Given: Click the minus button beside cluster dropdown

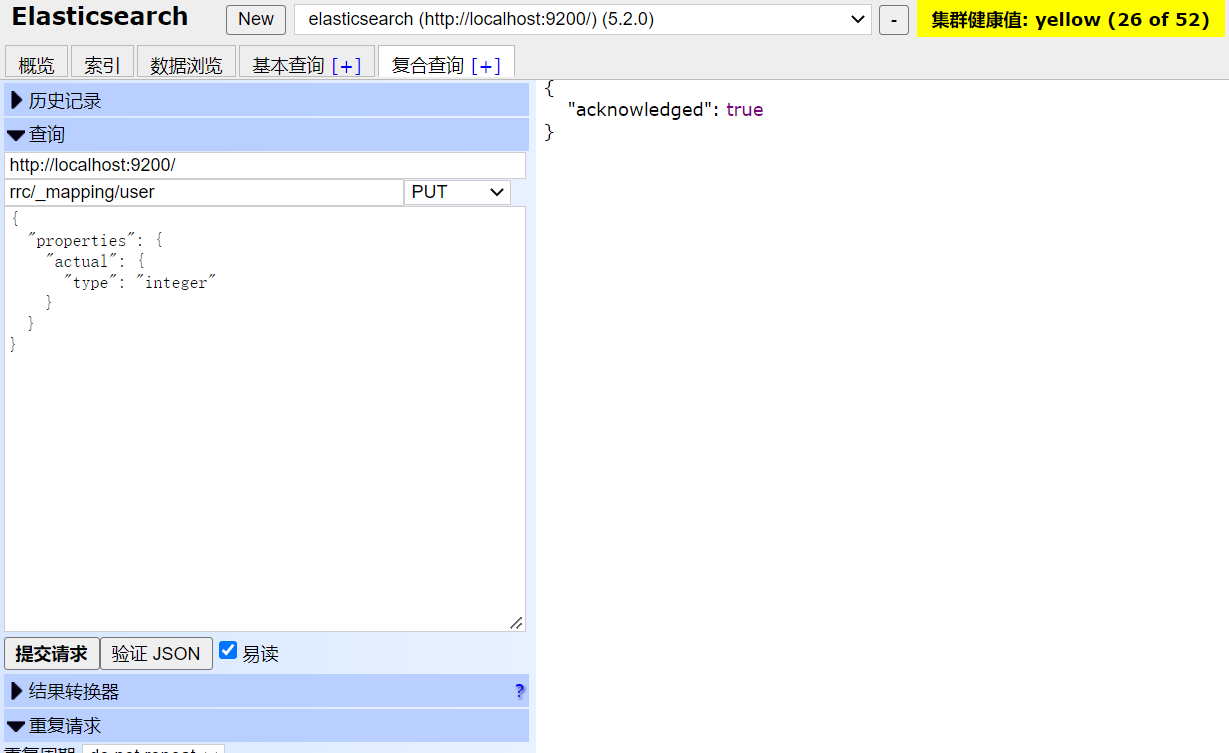Looking at the screenshot, I should click(894, 19).
